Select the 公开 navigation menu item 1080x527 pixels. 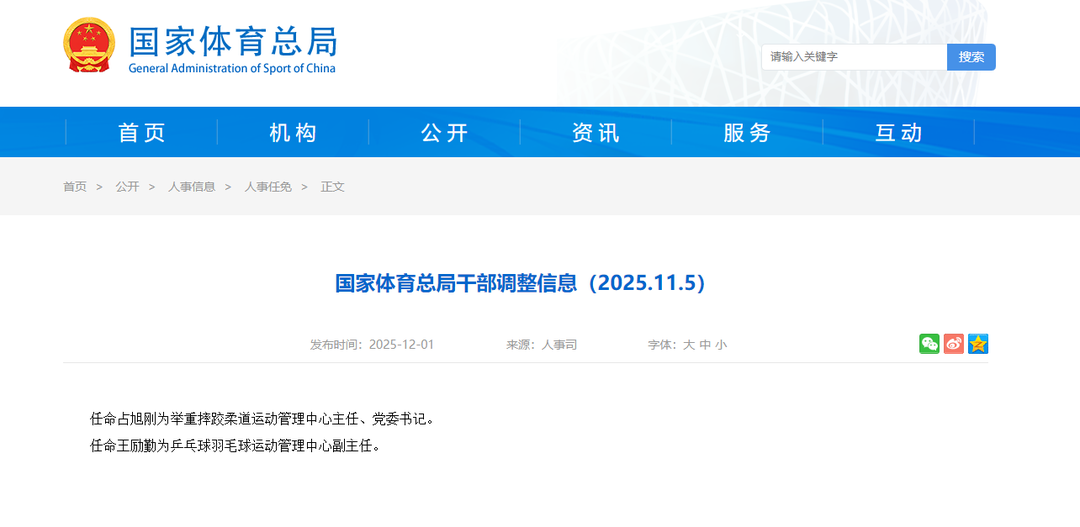pos(445,133)
